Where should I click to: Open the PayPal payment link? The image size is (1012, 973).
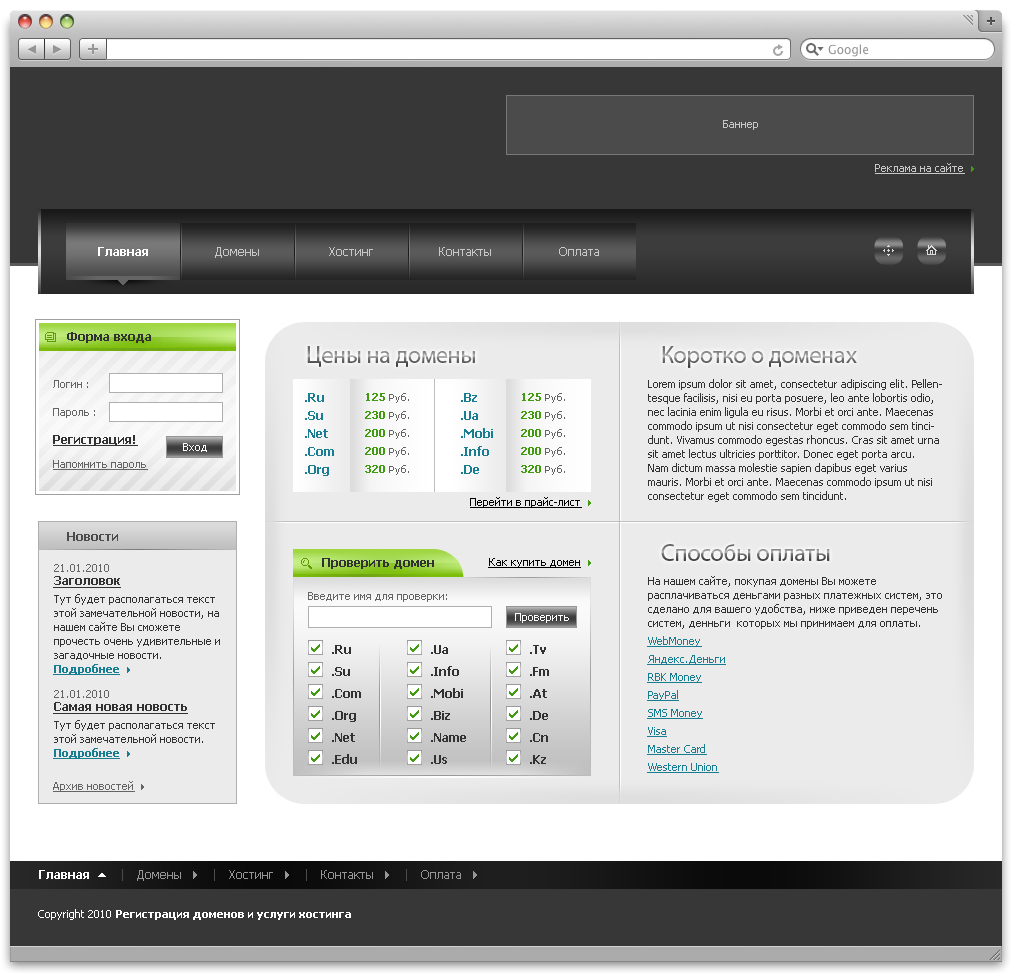coord(663,696)
